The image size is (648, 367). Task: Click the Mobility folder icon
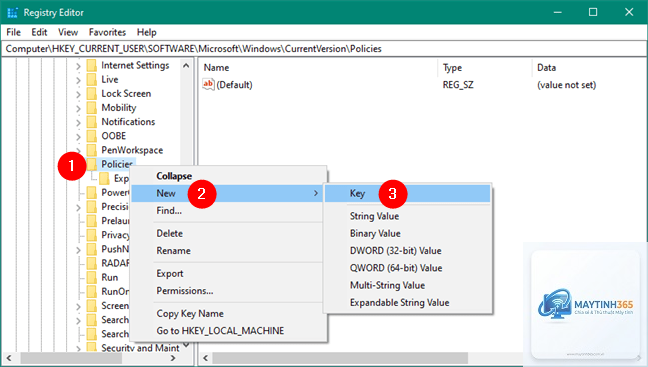[x=92, y=107]
